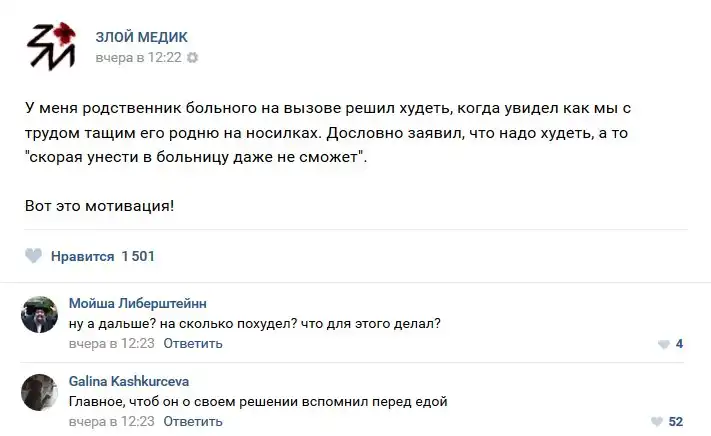Open Galina Kashkurceva's avatar picture
This screenshot has width=711, height=436.
40,392
